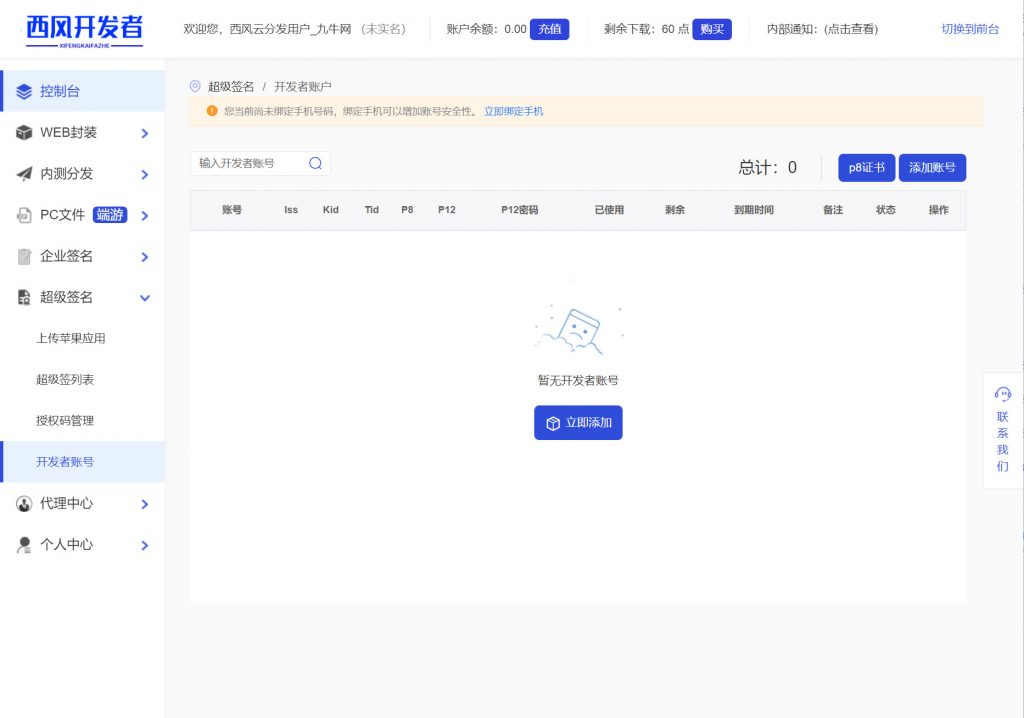Click the 立即绑定手机 link
The image size is (1024, 718).
[x=513, y=111]
